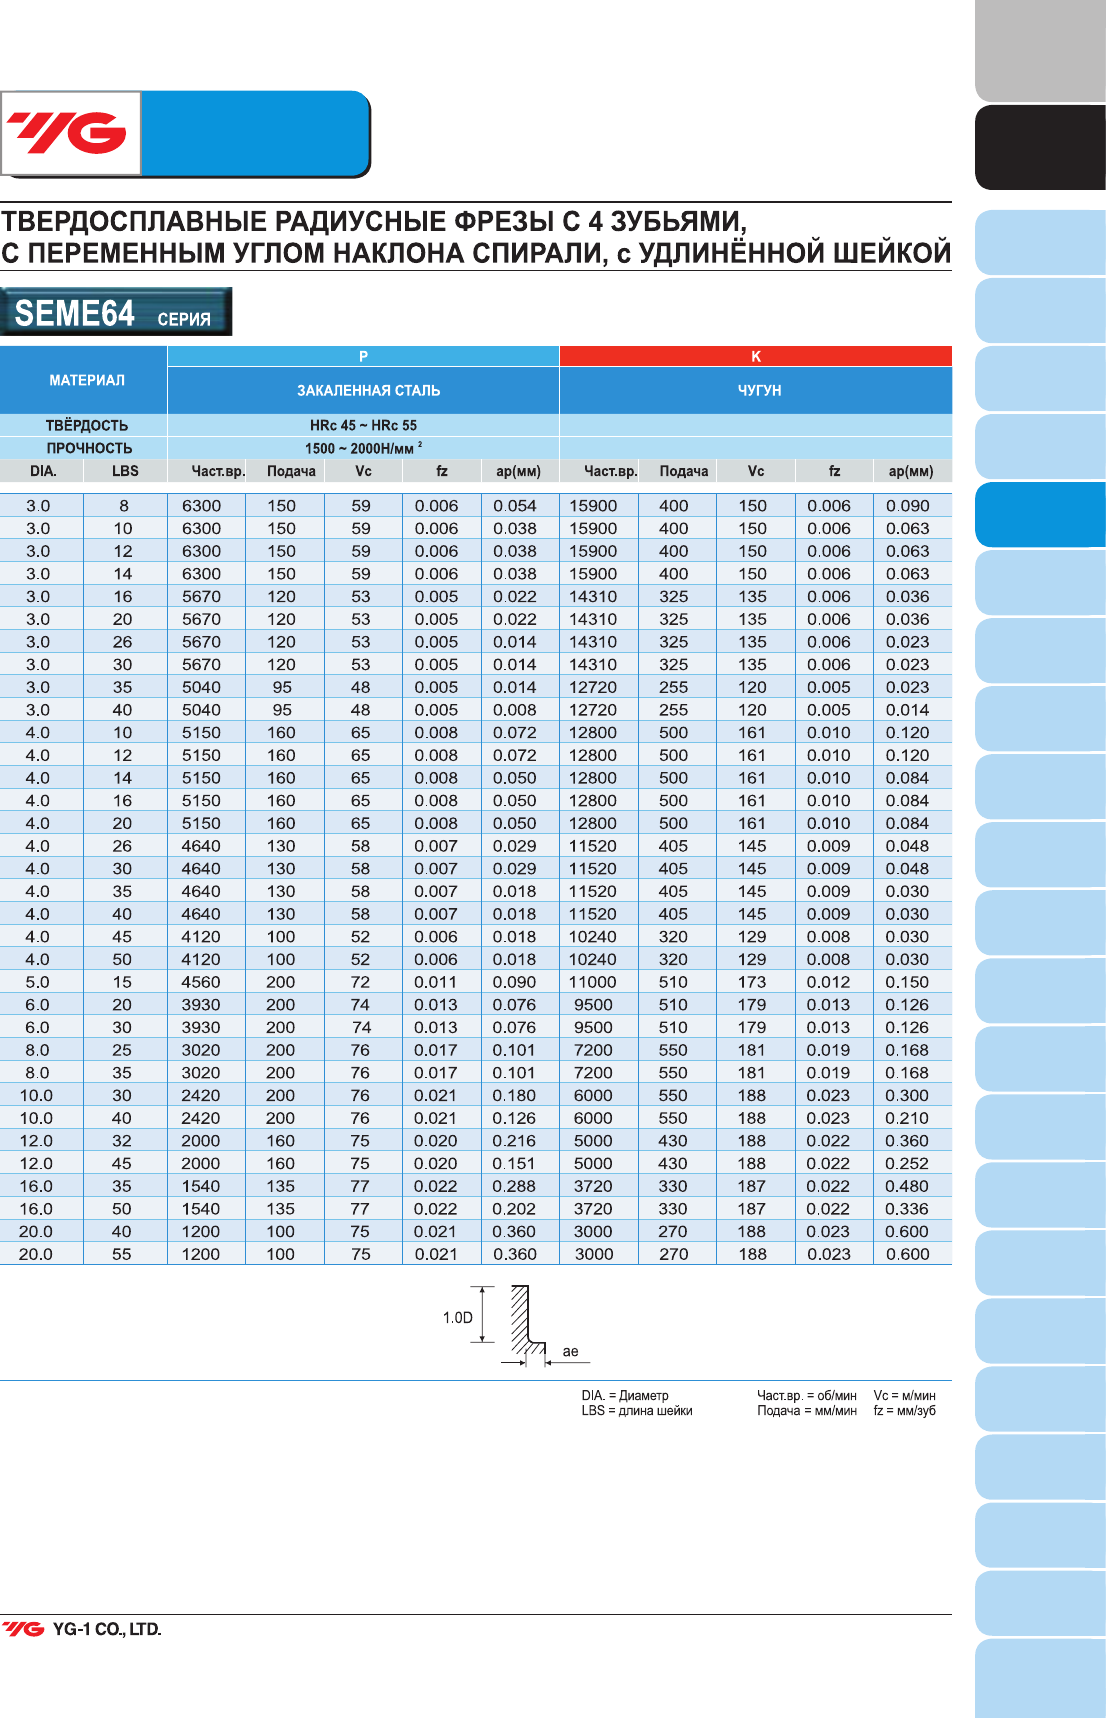Click Vc header under cast iron
Viewport: 1106px width, 1718px height.
(x=756, y=471)
